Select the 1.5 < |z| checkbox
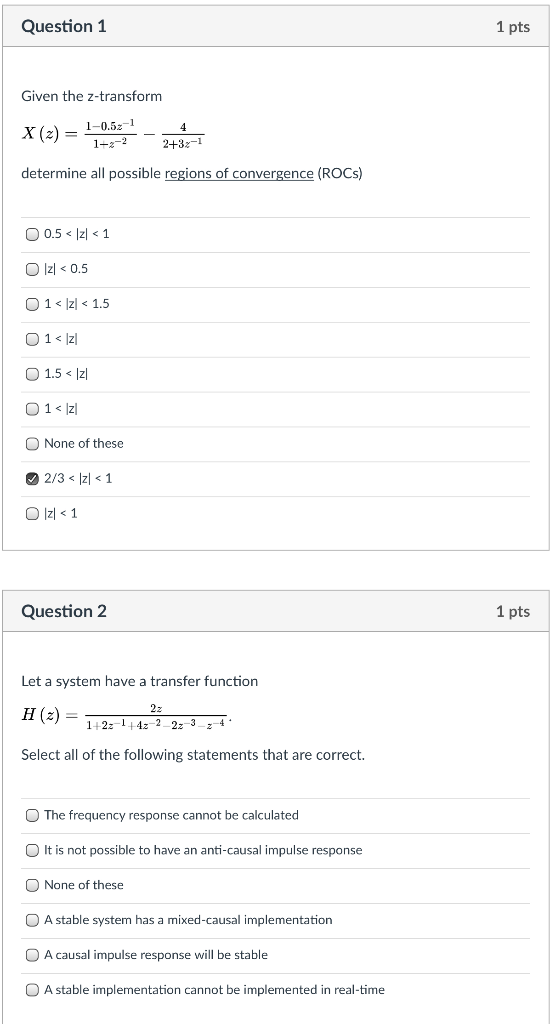The height and width of the screenshot is (1024, 550). point(32,374)
